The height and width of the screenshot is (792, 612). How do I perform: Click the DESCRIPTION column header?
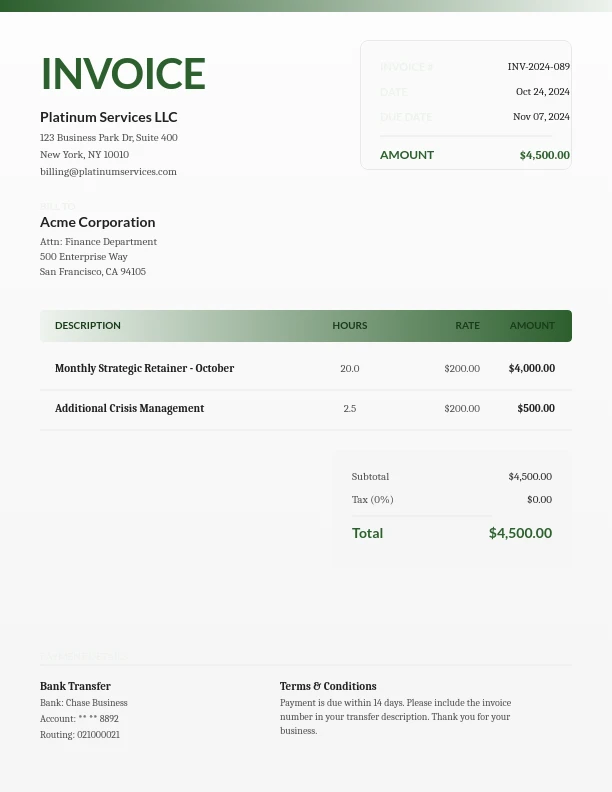click(x=88, y=326)
